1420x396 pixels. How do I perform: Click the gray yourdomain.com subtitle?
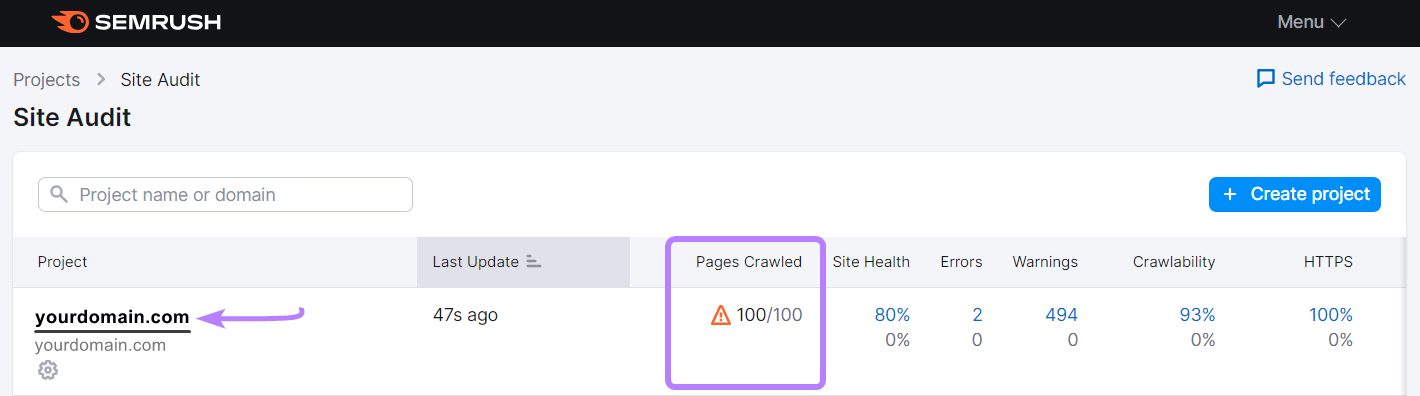100,345
